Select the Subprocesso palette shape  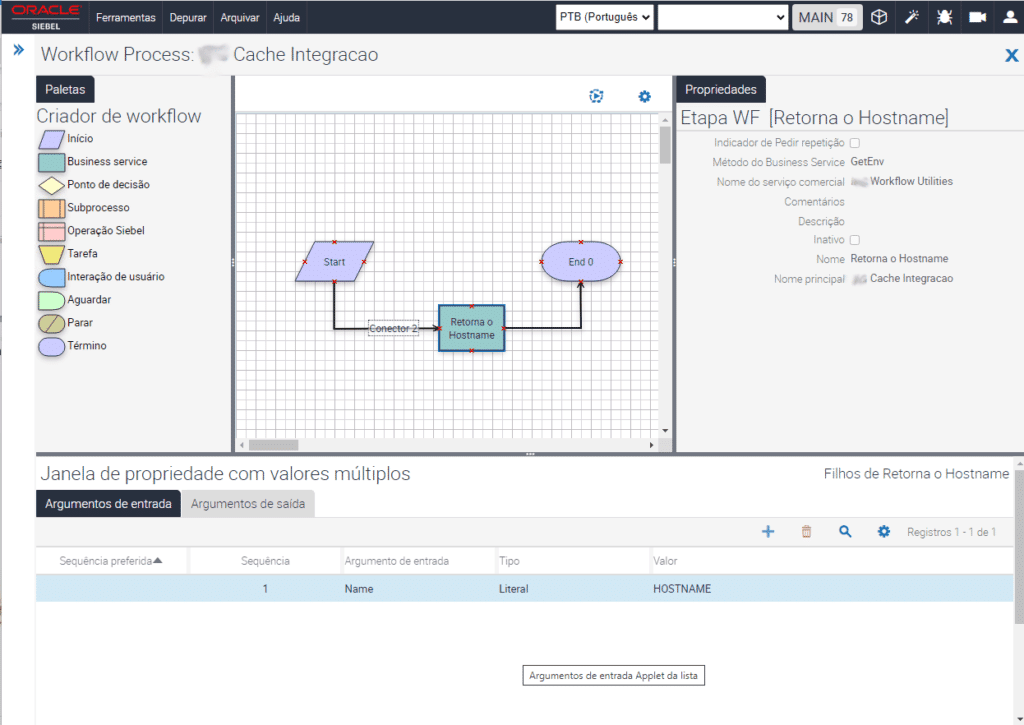[51, 208]
